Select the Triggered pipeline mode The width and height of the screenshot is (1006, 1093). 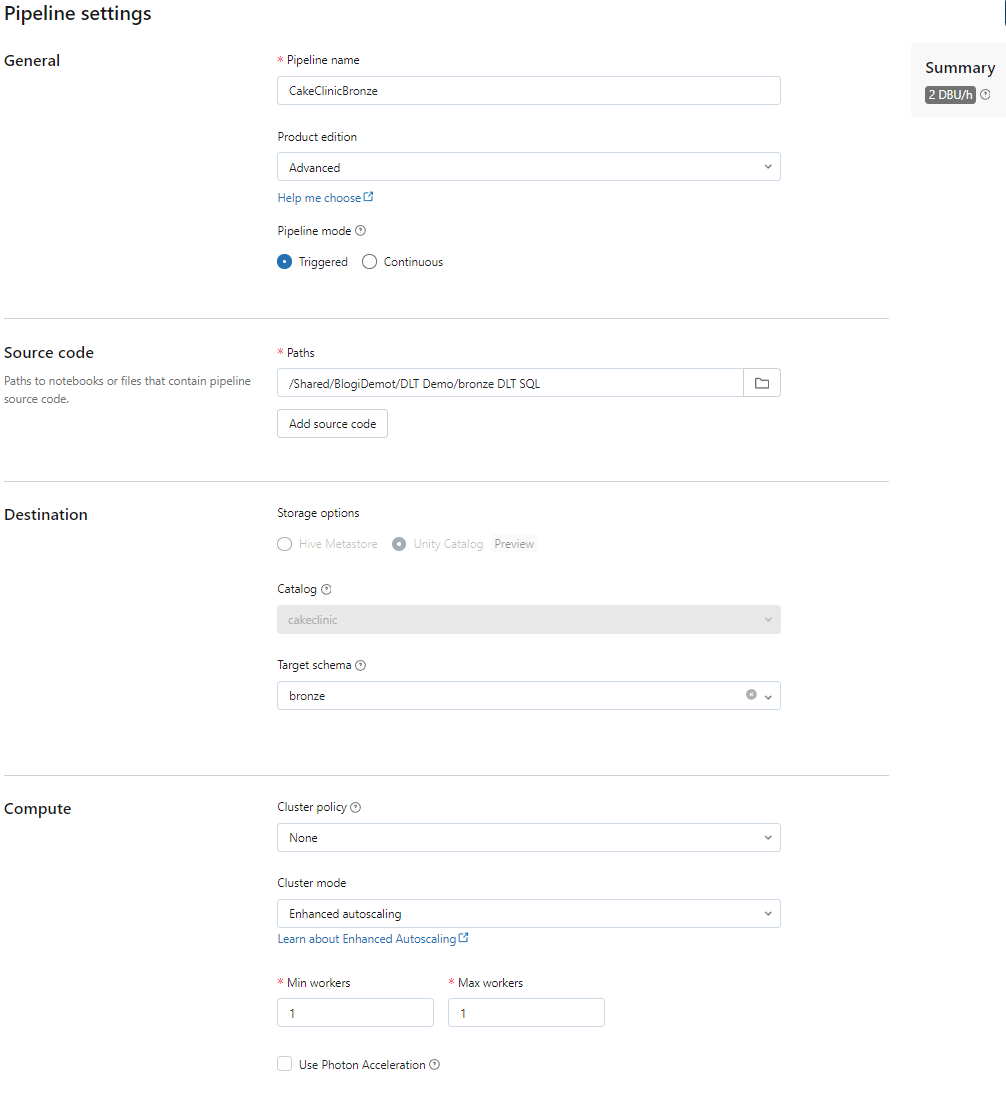point(285,262)
